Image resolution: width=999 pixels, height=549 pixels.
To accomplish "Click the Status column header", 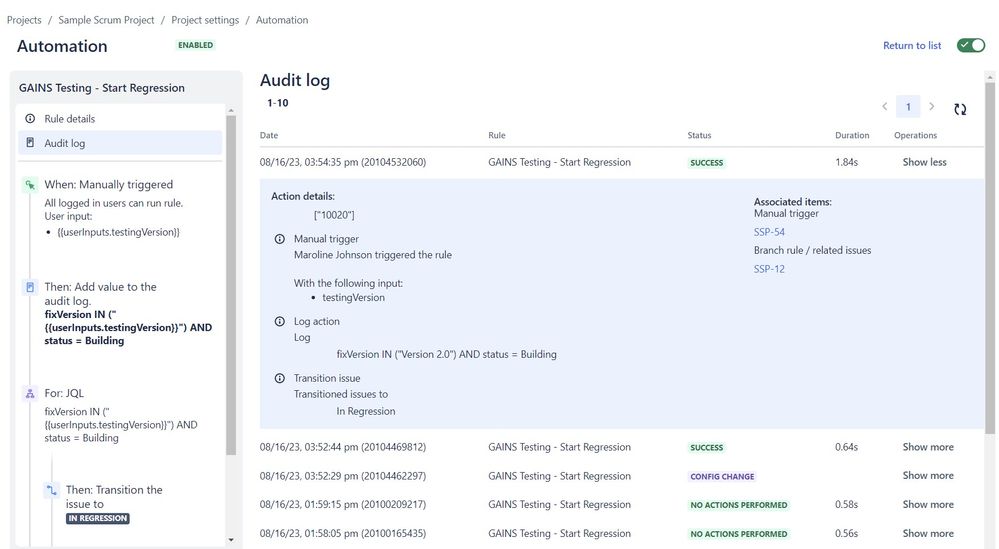I will click(699, 135).
